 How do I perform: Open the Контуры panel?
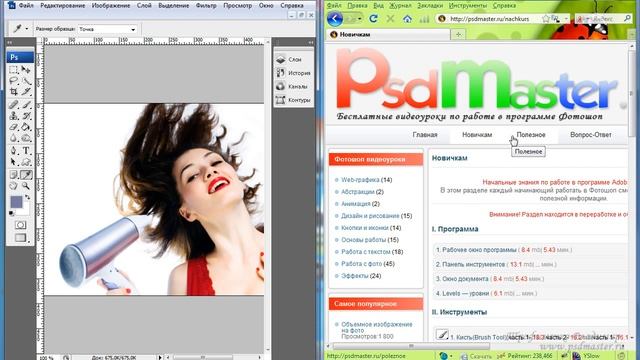(x=294, y=100)
